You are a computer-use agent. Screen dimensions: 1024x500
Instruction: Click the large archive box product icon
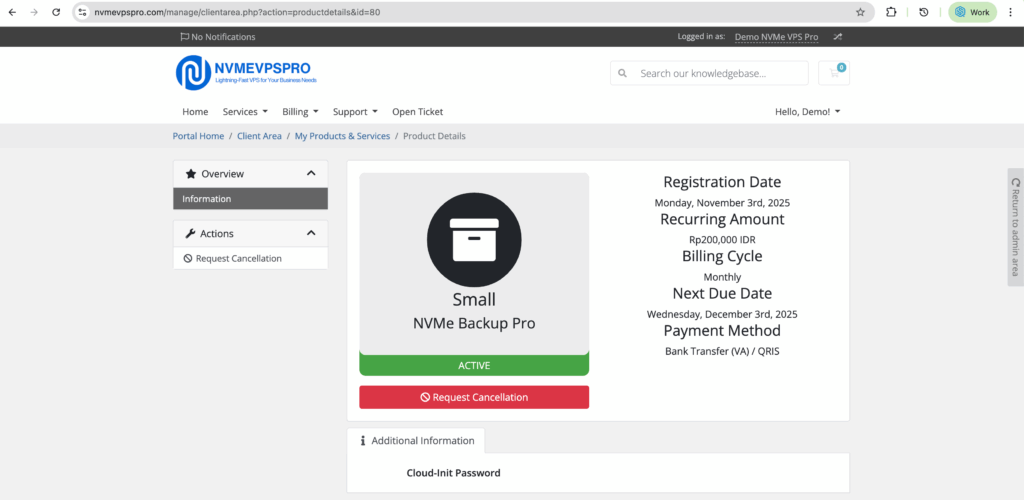click(474, 239)
